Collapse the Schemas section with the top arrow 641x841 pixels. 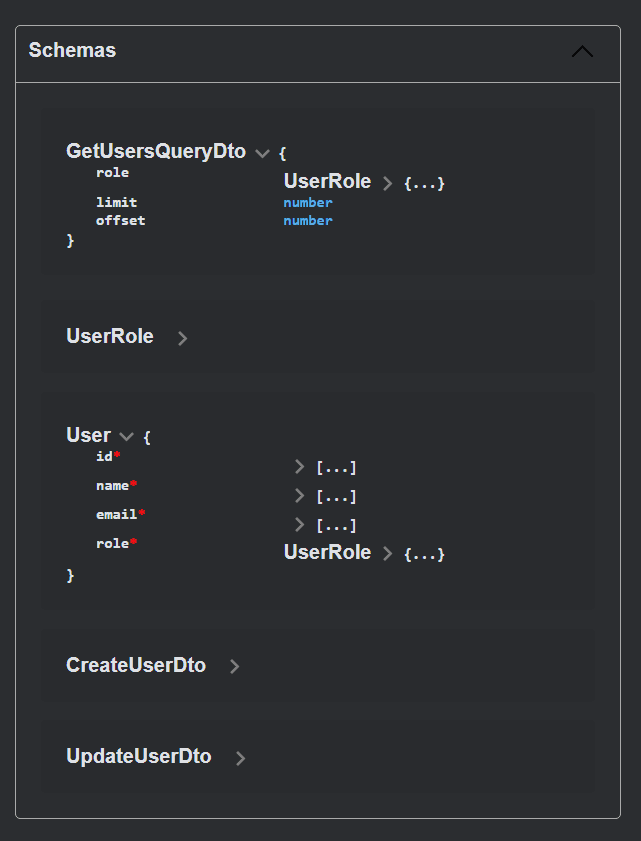coord(582,52)
